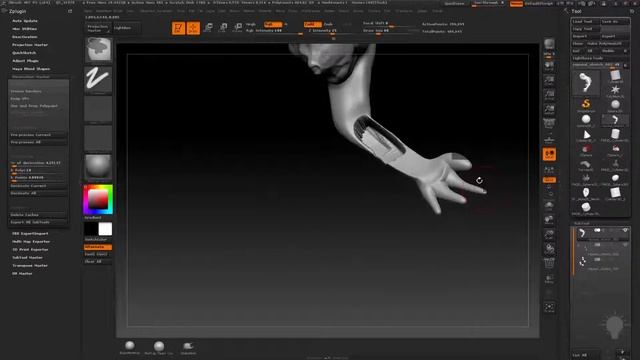Toggle Zsub sculpt mode
The image size is (640, 360).
pyautogui.click(x=328, y=24)
